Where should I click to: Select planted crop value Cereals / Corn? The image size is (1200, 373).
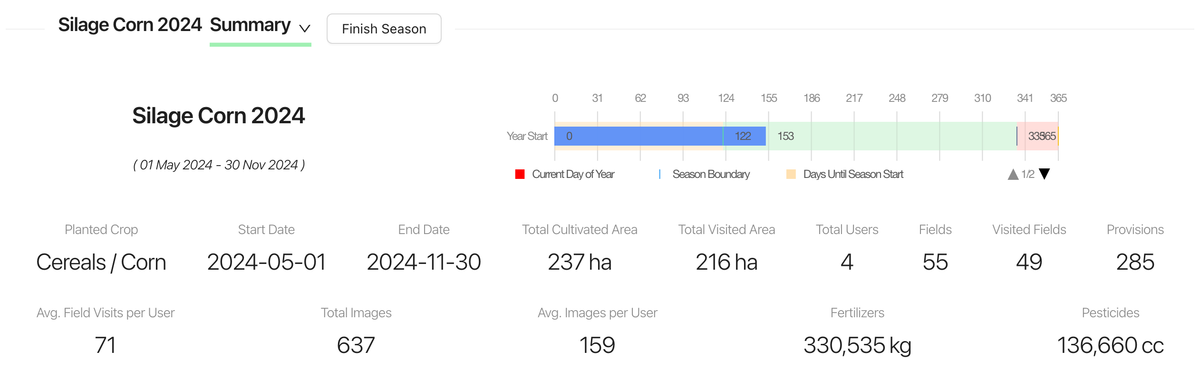(x=101, y=263)
